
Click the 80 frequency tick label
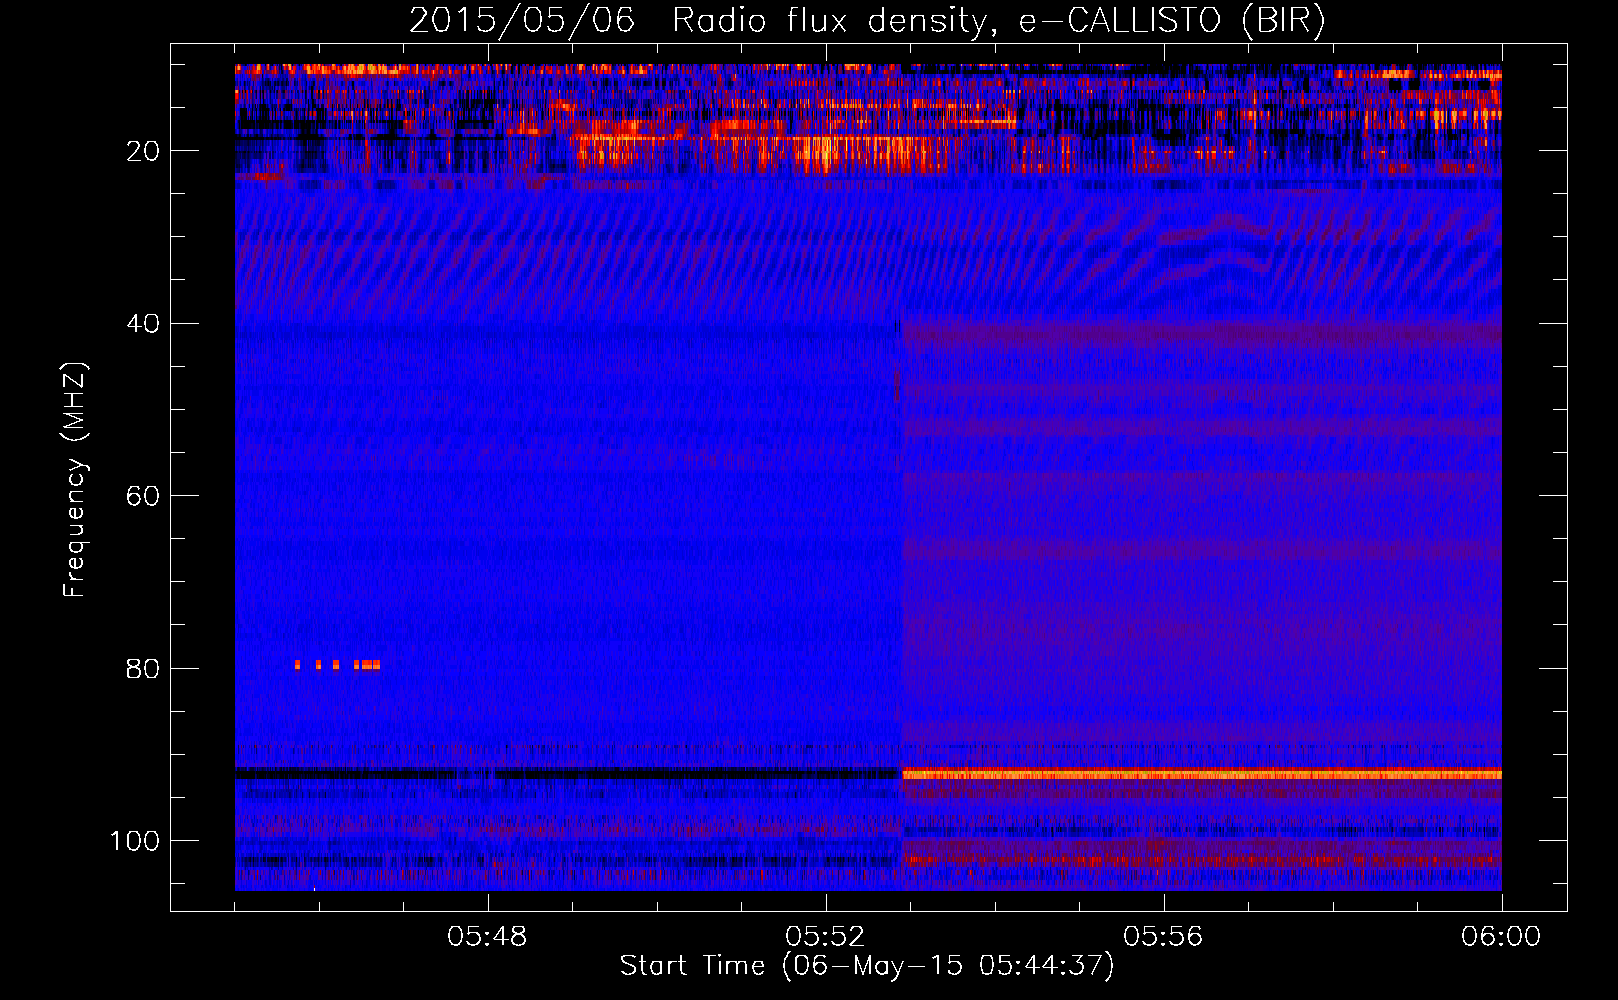point(143,669)
